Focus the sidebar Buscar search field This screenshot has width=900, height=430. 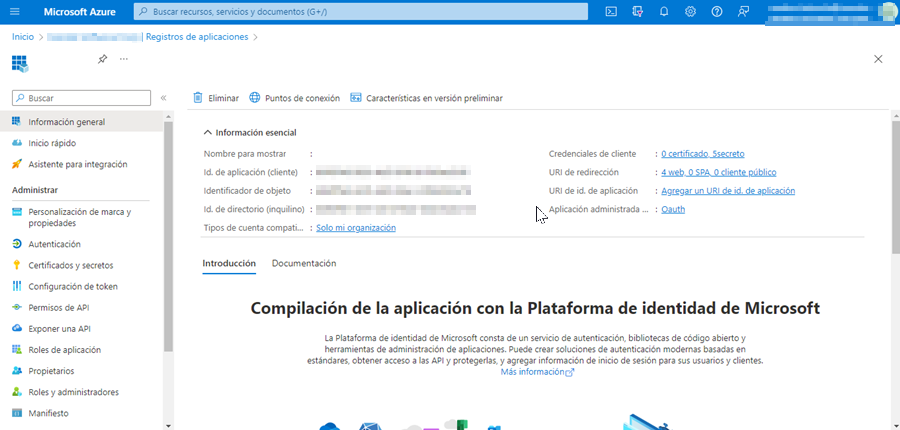(81, 98)
